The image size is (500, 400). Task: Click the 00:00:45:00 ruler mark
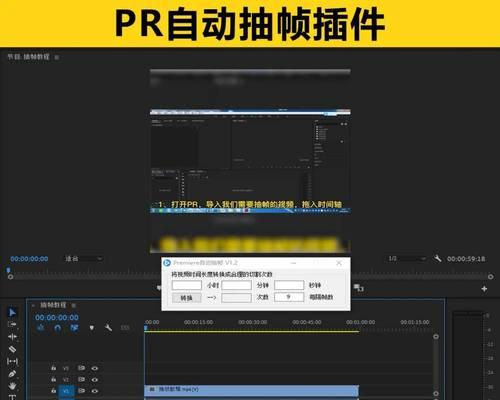[x=307, y=322]
